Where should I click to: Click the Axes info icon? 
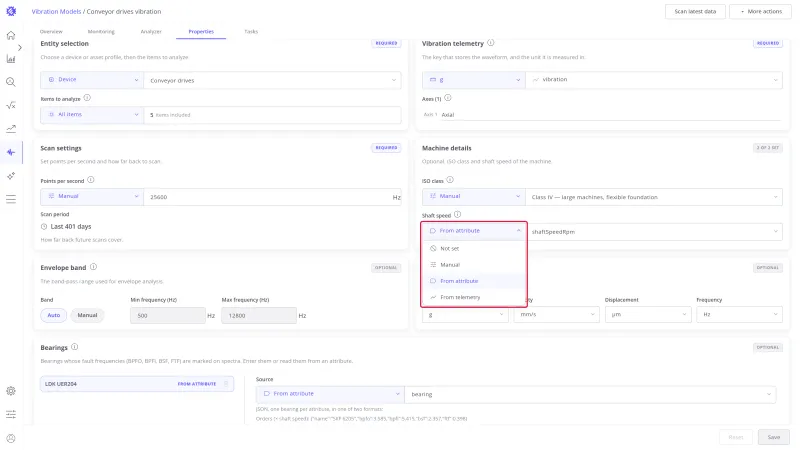click(447, 98)
